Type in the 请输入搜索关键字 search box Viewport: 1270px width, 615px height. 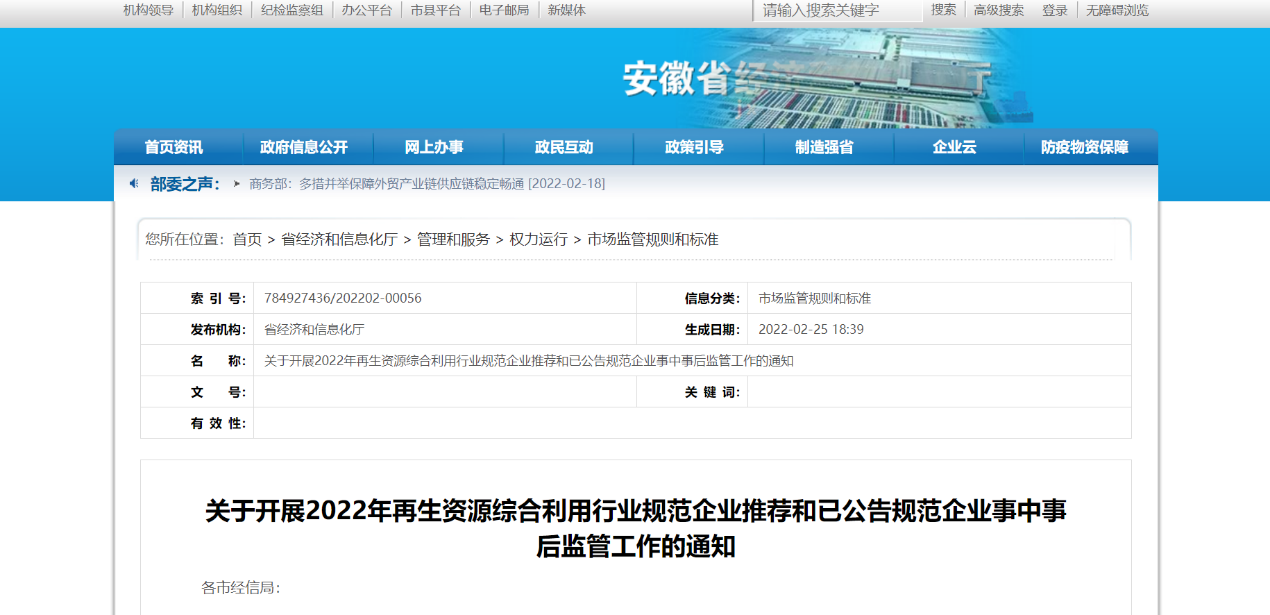(x=838, y=10)
